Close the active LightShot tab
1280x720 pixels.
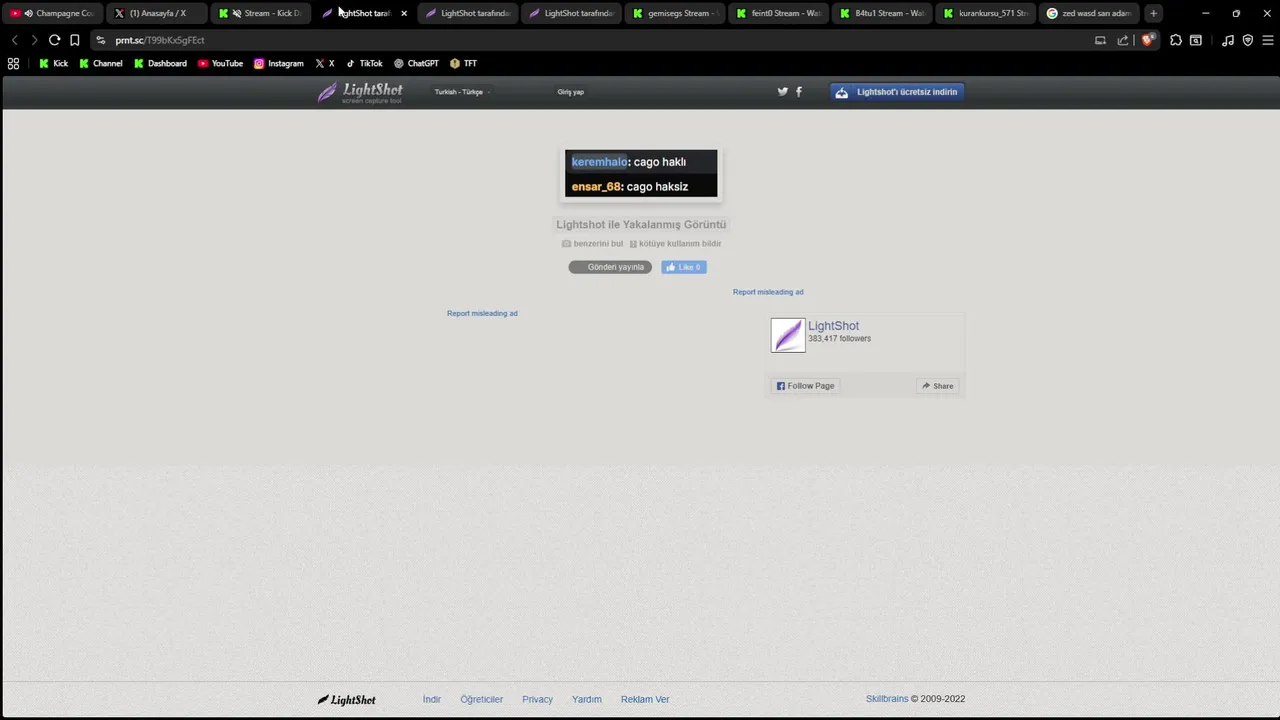(x=404, y=13)
